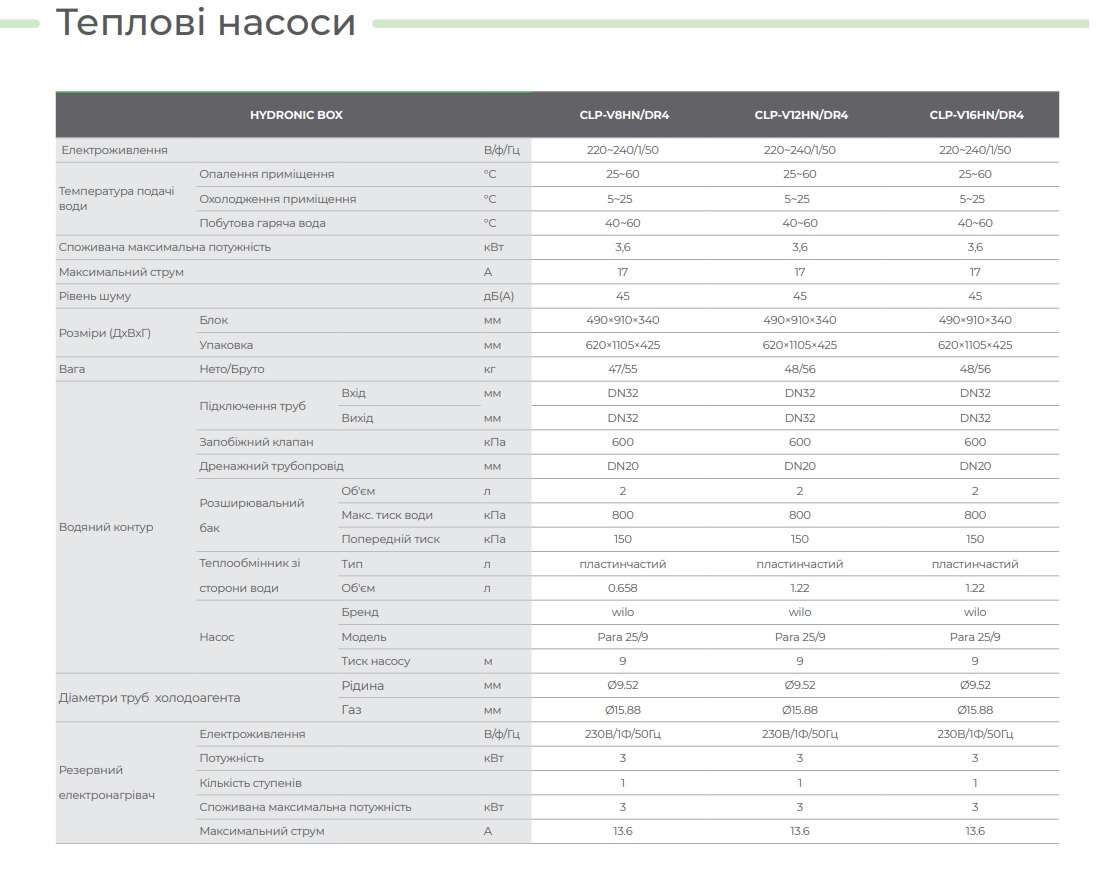Click the CLP-V8HN/DR4 column header

tap(624, 115)
